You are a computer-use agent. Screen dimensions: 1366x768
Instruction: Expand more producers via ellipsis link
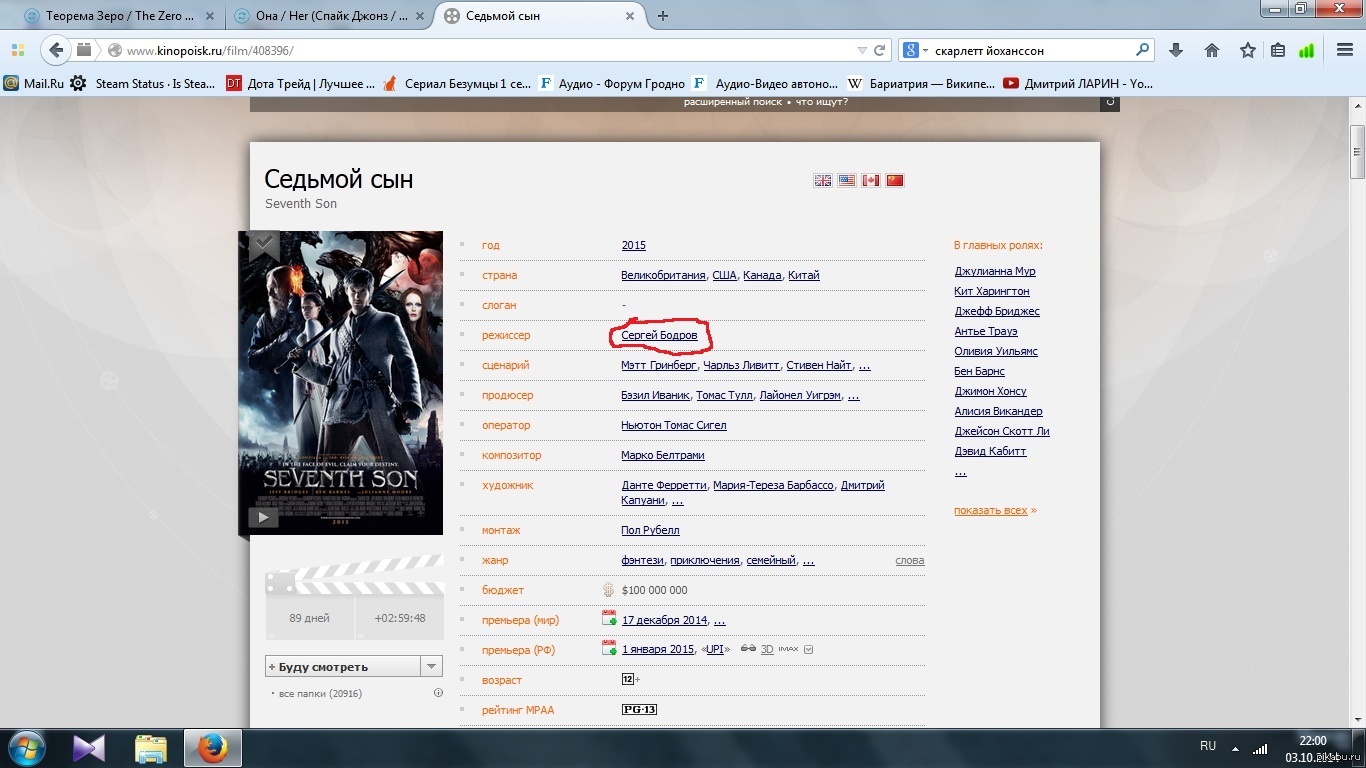tap(853, 396)
